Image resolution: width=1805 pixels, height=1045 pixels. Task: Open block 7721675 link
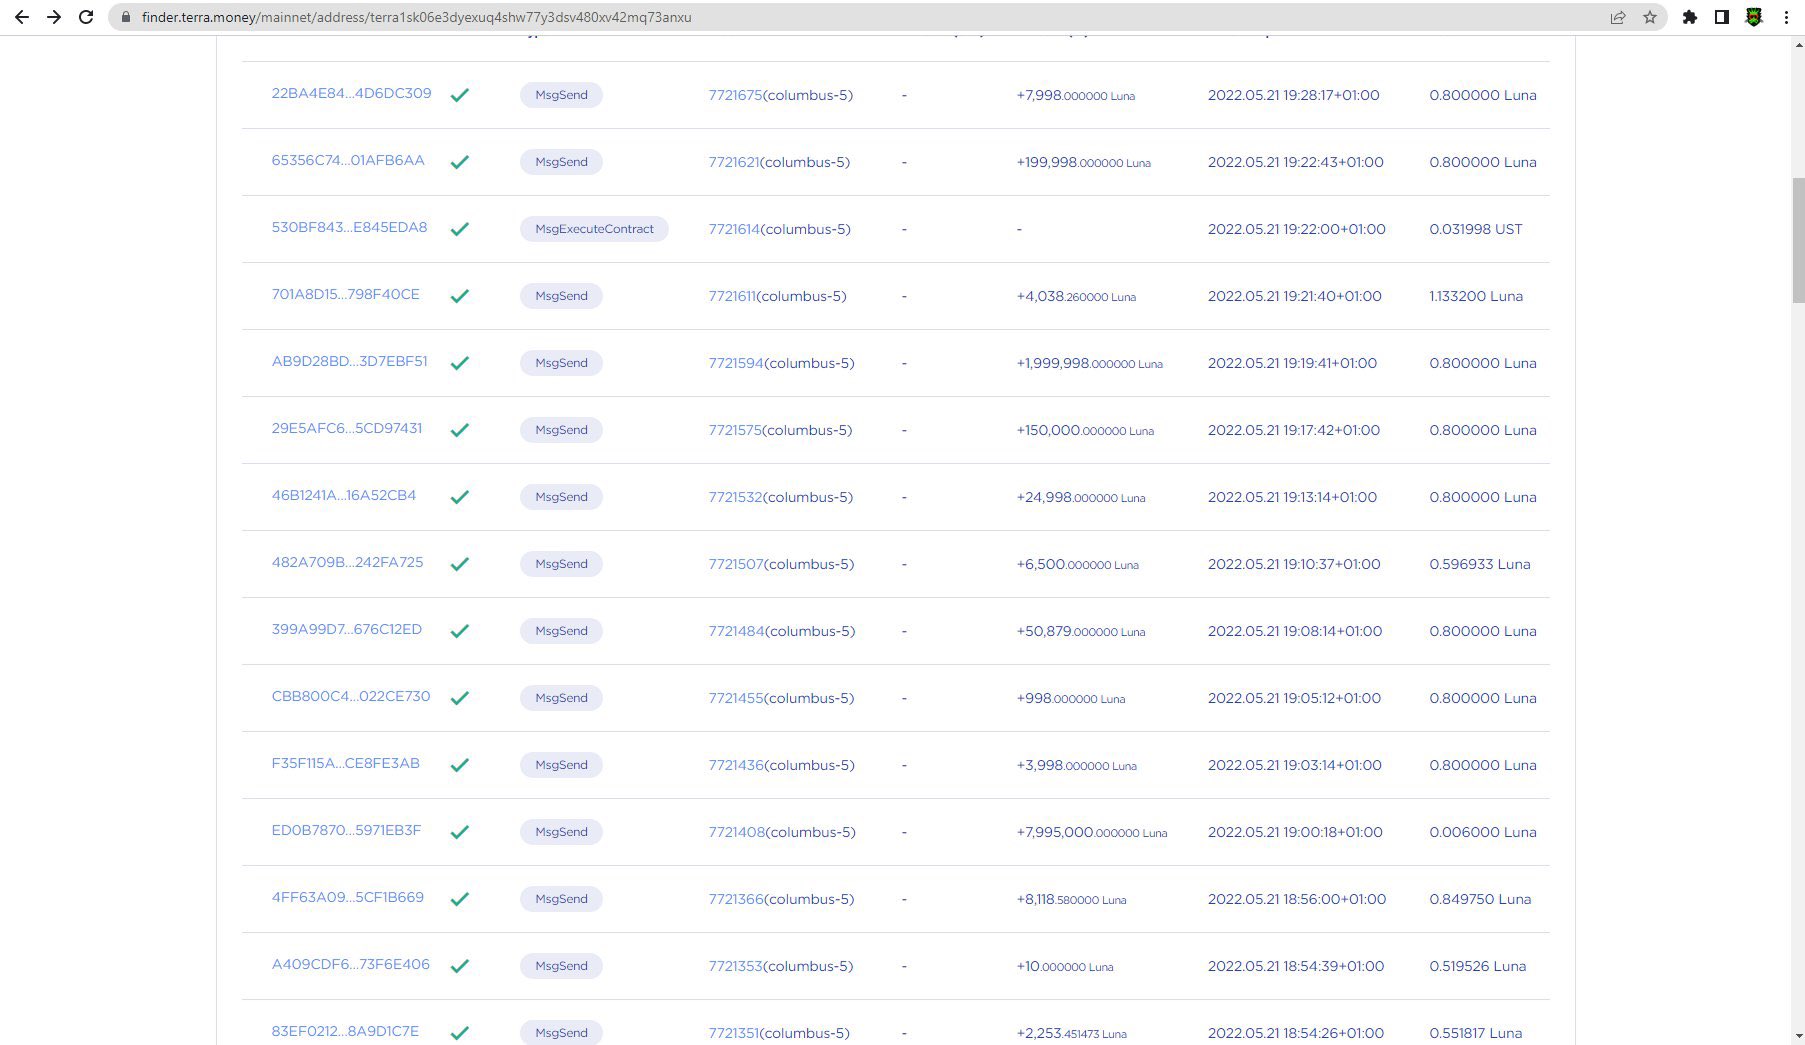[735, 95]
